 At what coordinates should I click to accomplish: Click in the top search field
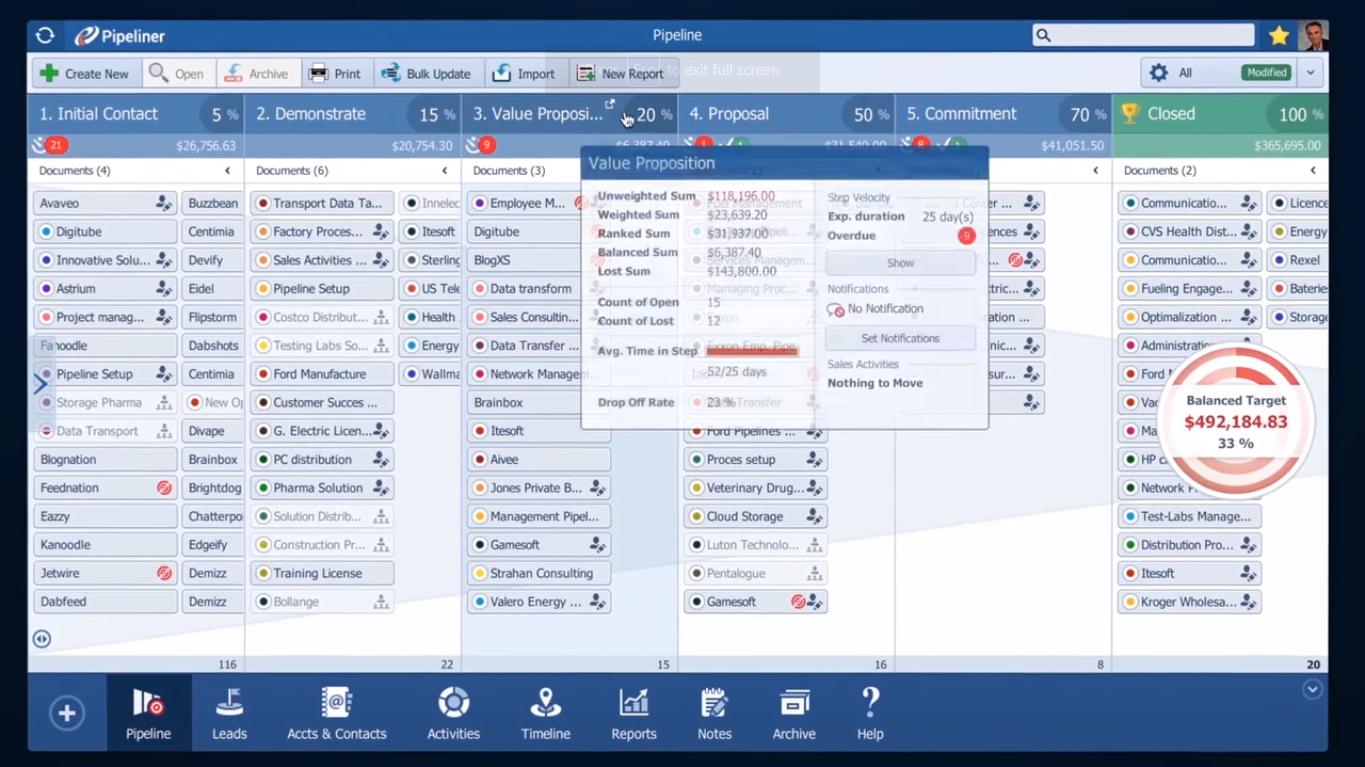(1143, 35)
